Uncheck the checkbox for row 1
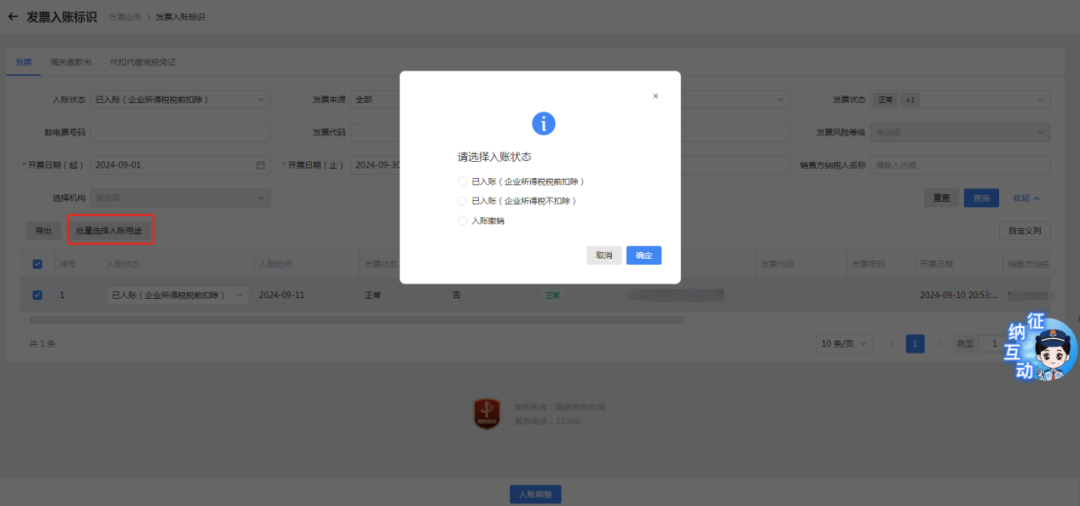Screen dimensions: 1080x506 coord(37,295)
